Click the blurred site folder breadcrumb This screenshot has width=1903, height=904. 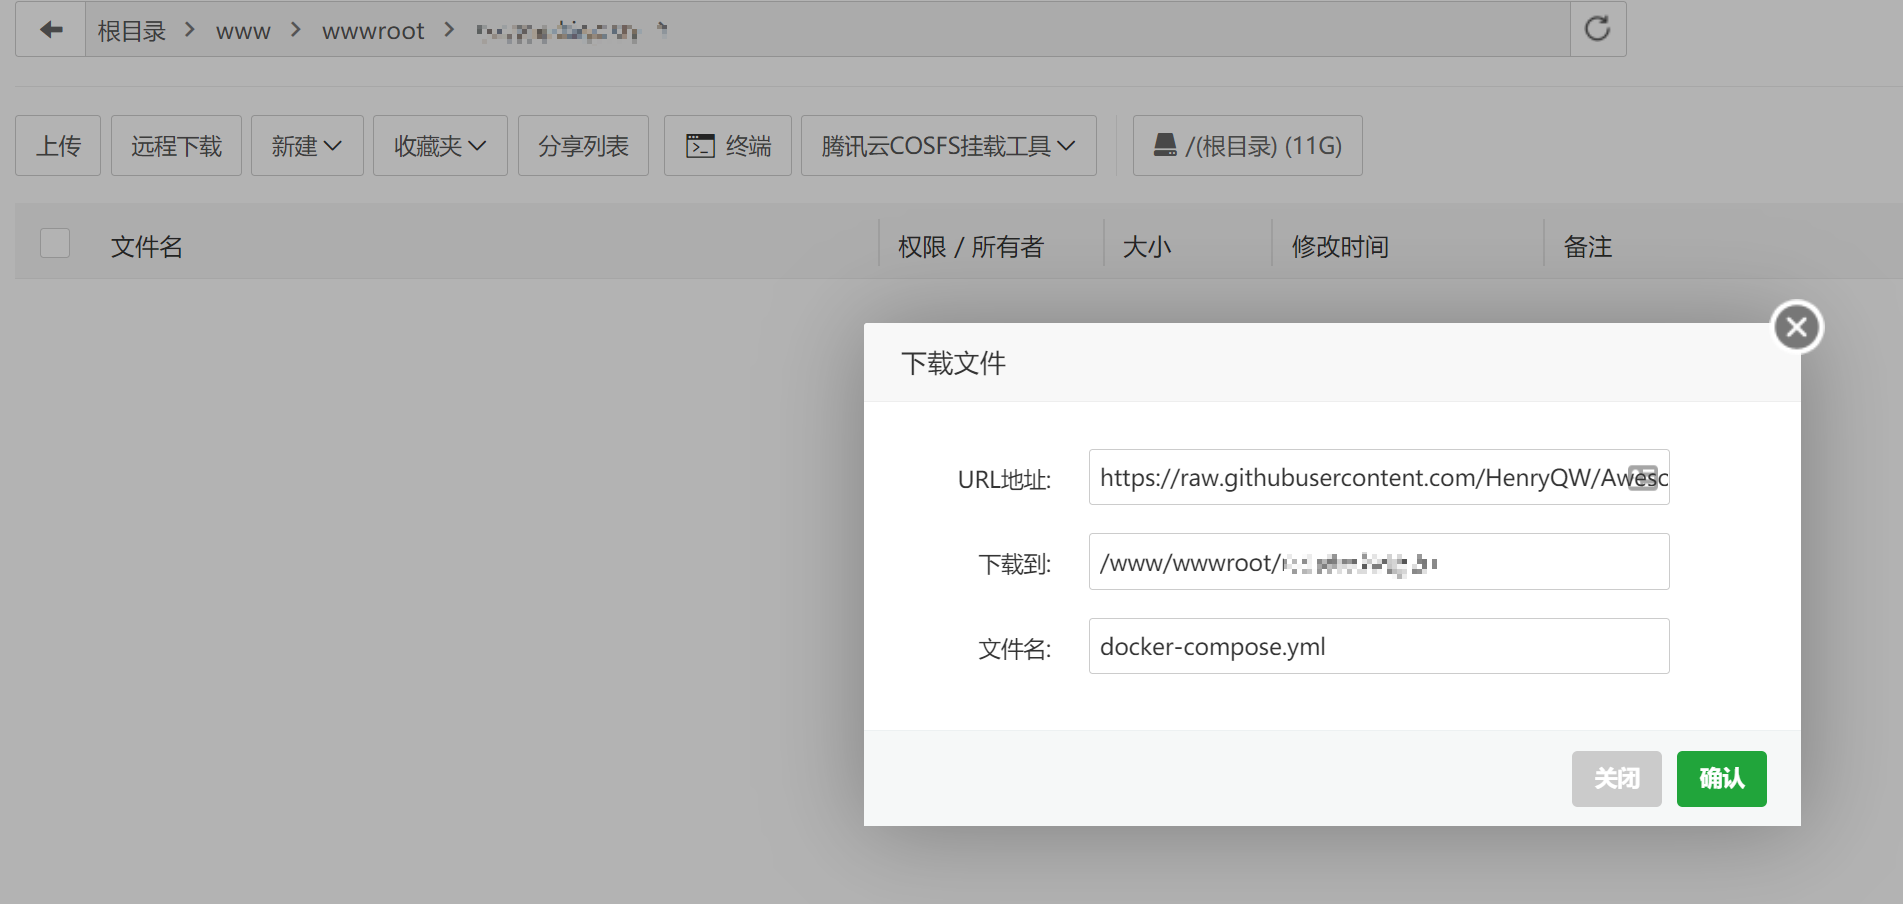pyautogui.click(x=557, y=32)
